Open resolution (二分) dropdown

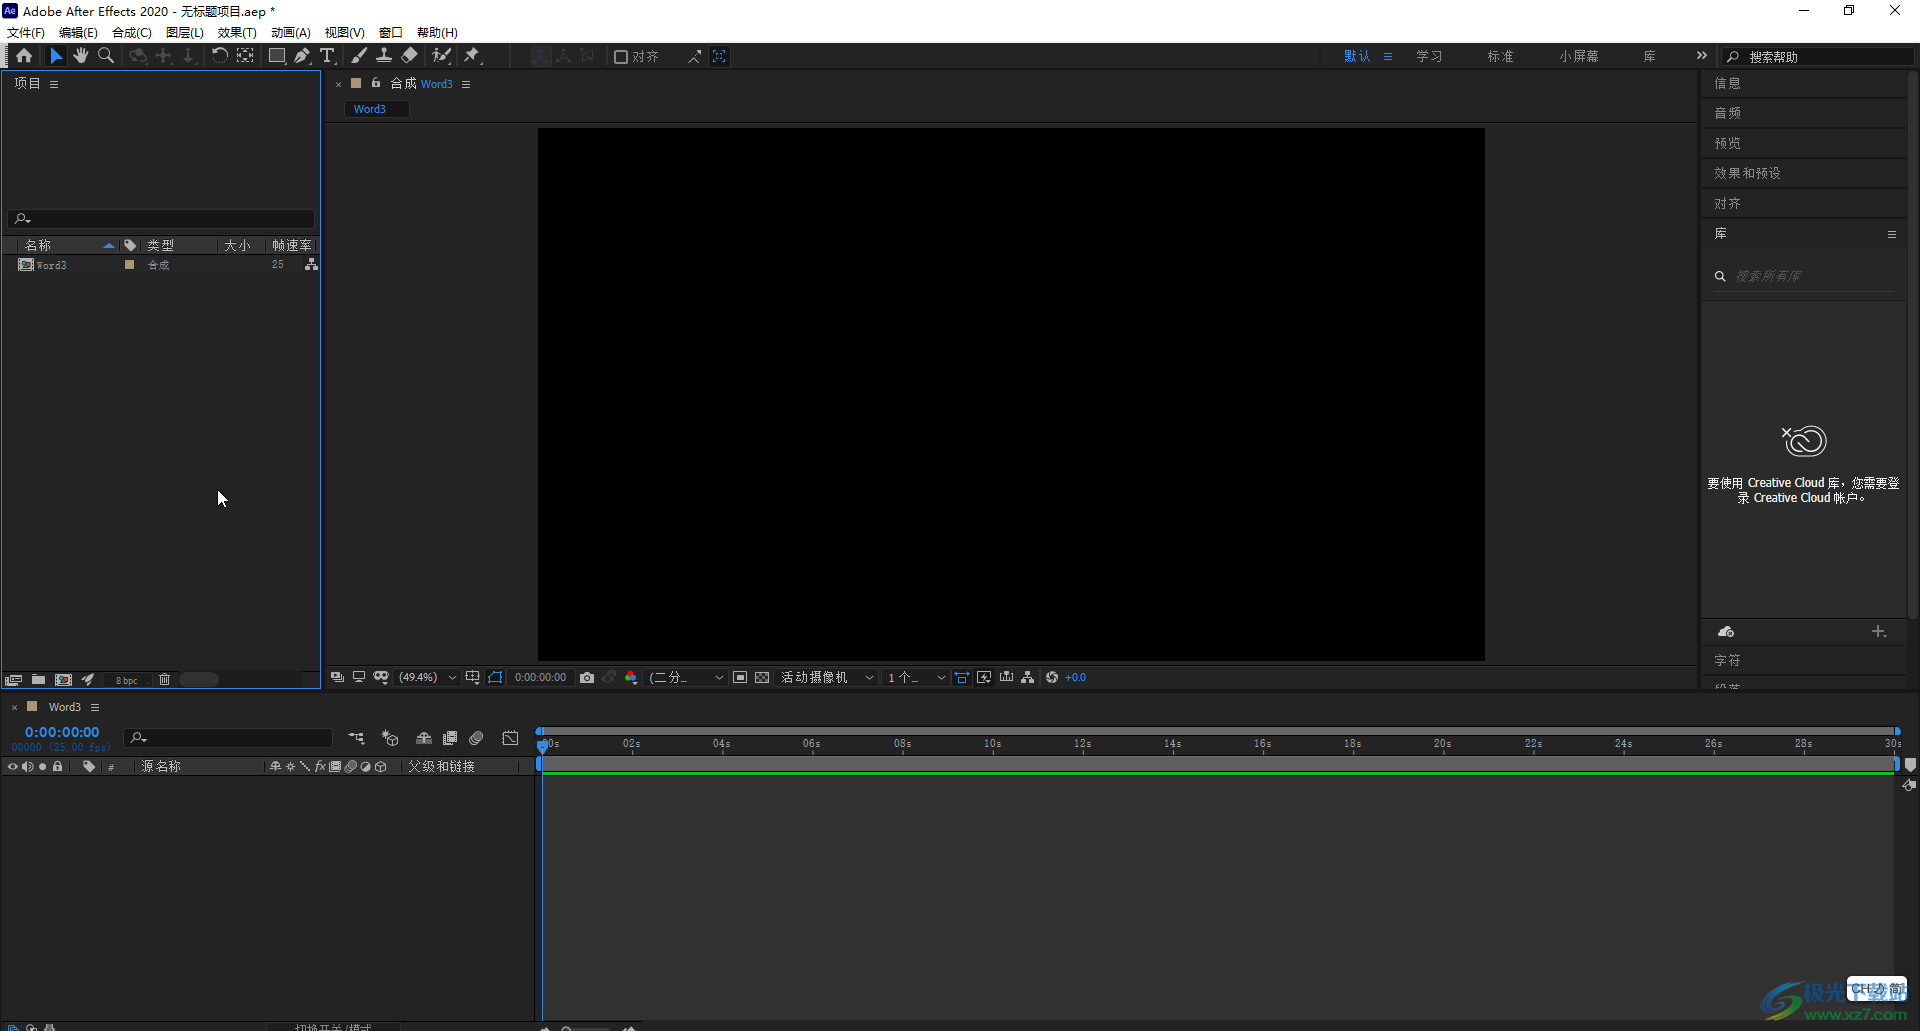coord(686,677)
